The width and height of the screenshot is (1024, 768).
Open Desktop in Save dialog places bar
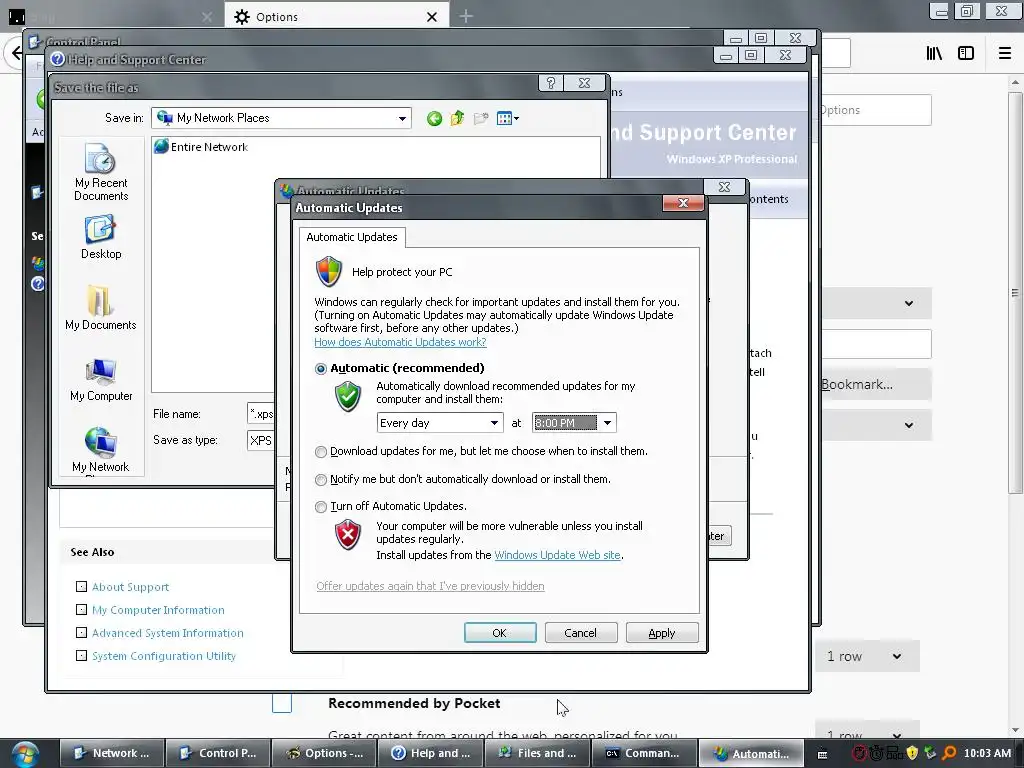[x=101, y=238]
